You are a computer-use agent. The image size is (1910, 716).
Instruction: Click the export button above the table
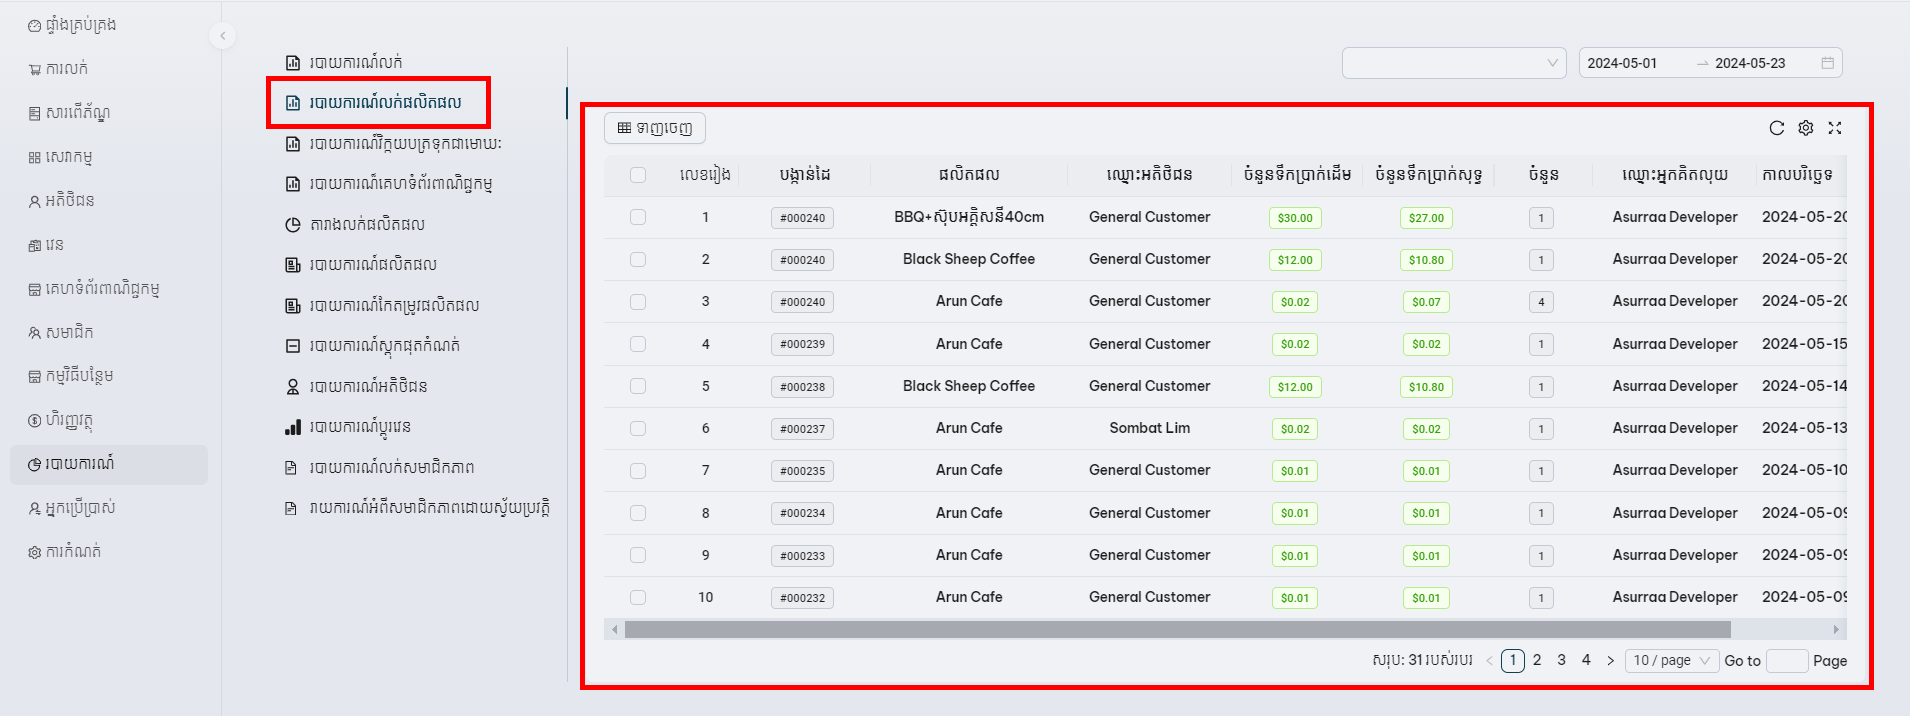(655, 128)
